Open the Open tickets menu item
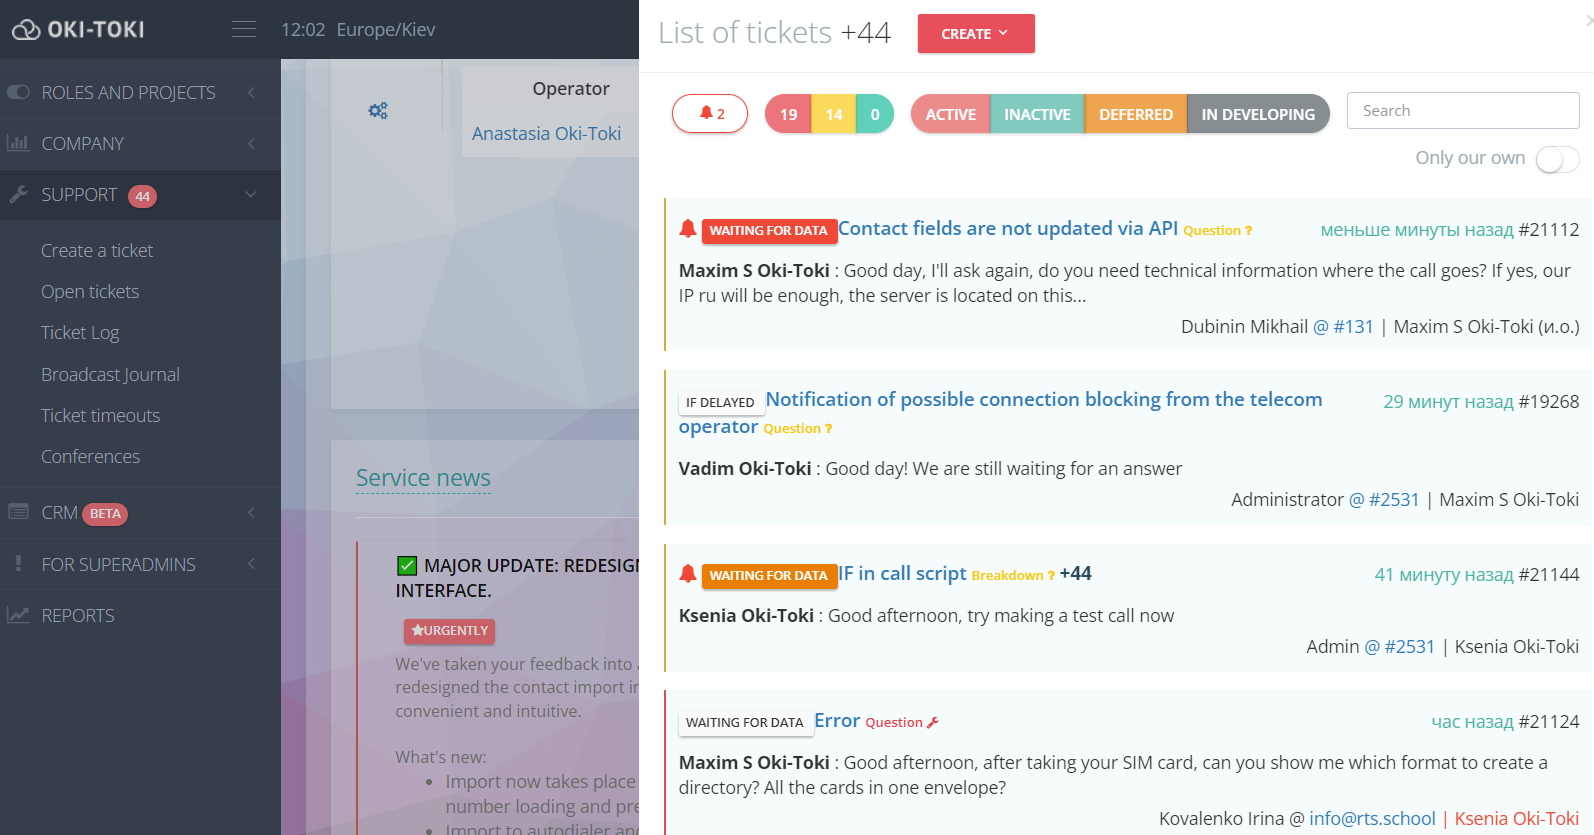 pyautogui.click(x=90, y=291)
